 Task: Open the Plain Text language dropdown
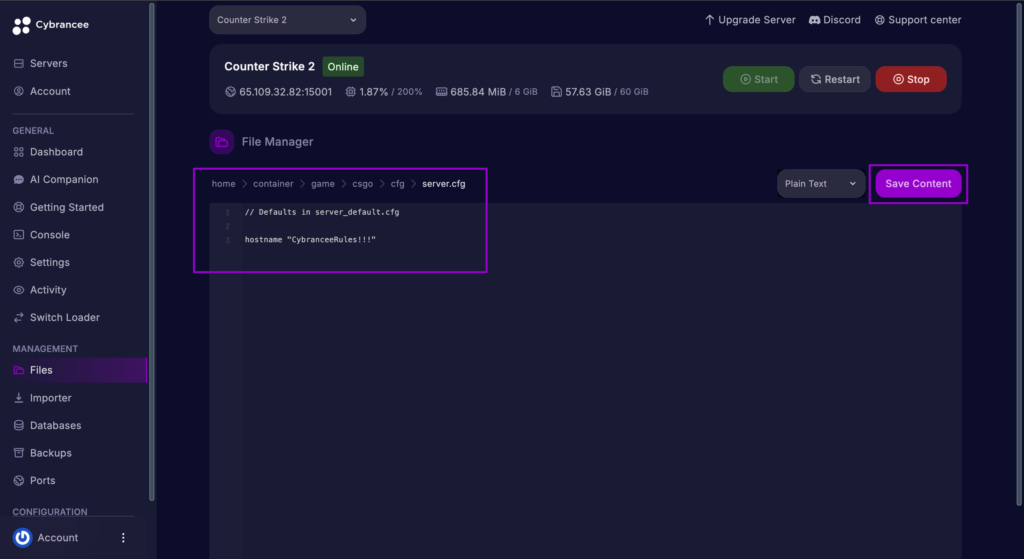tap(821, 184)
